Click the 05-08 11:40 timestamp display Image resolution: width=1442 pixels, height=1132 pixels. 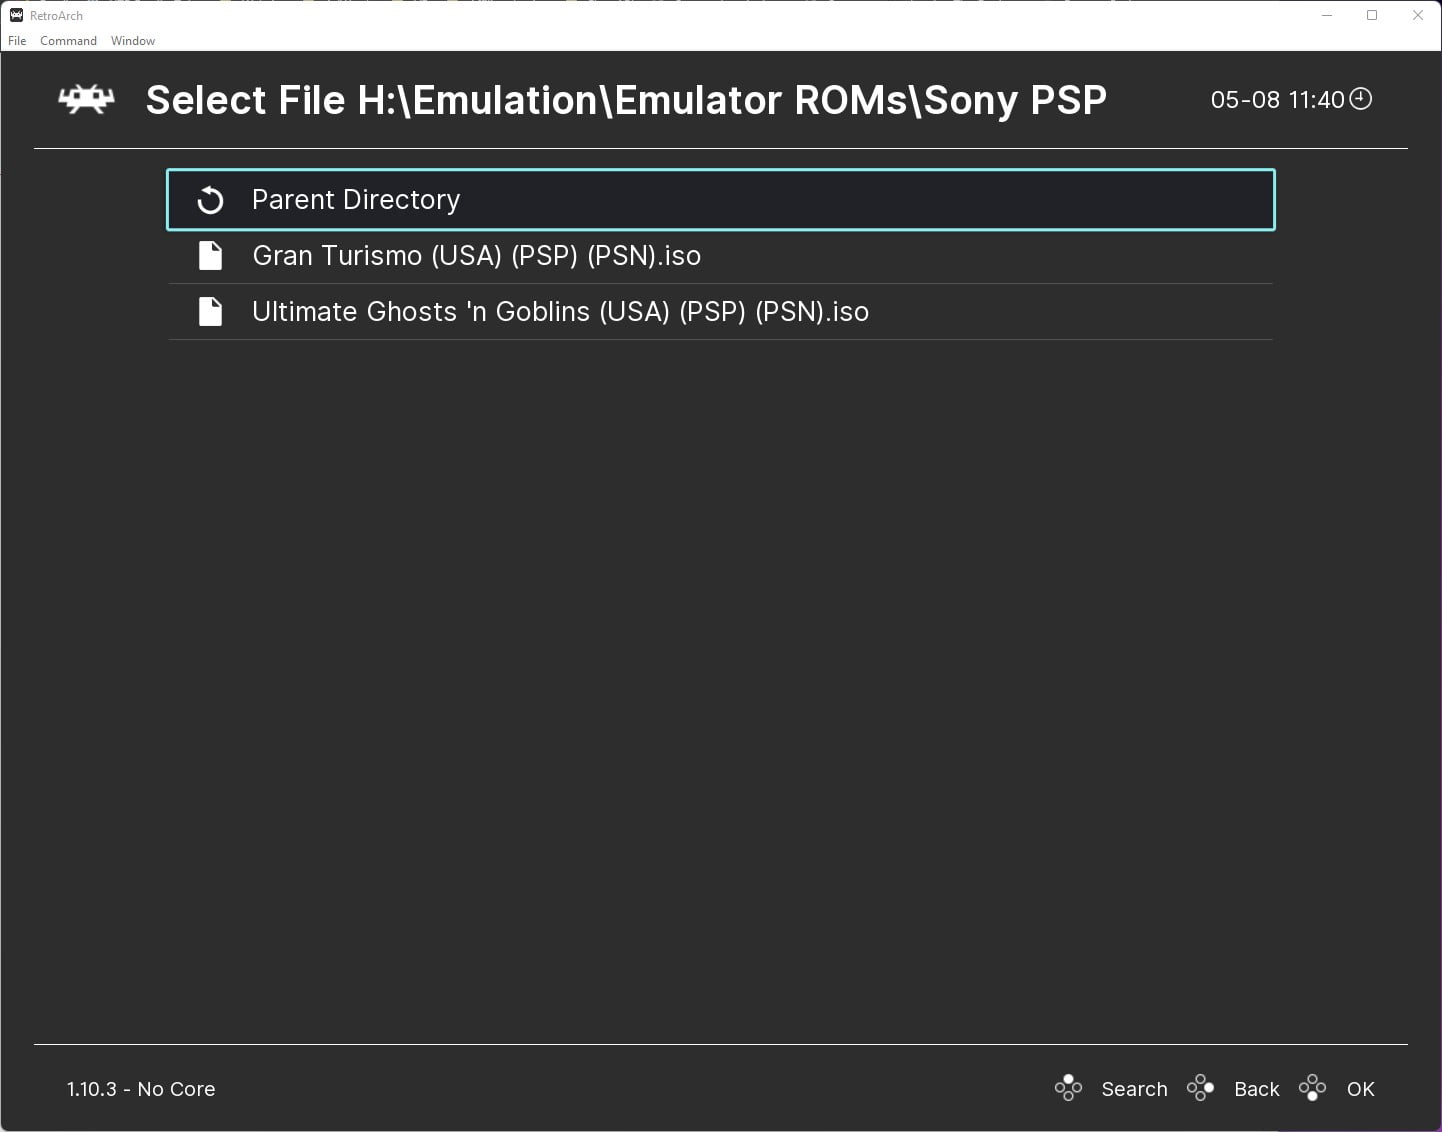[x=1278, y=99]
